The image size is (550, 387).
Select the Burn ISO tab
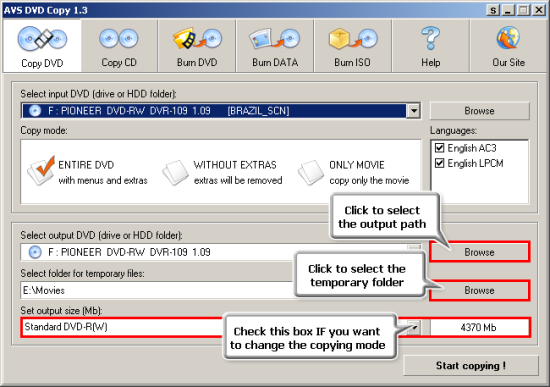click(353, 46)
